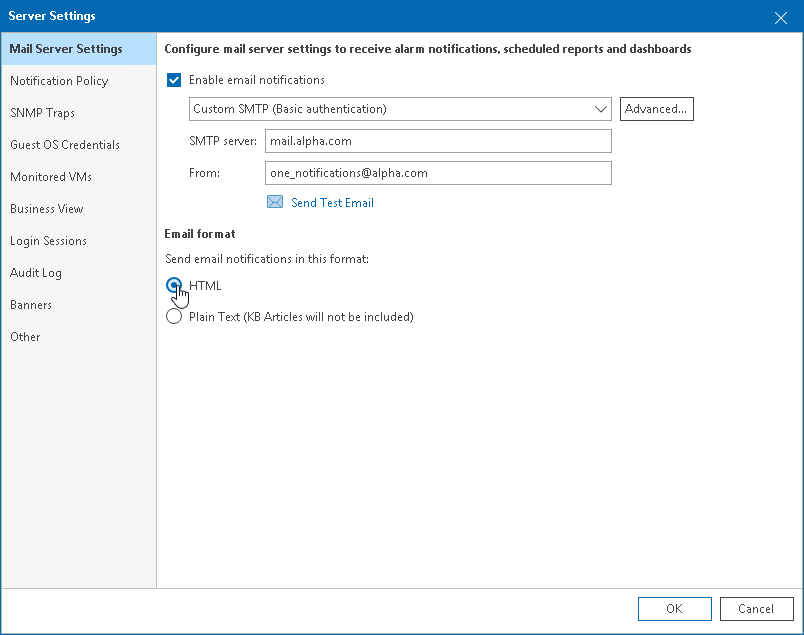Viewport: 804px width, 635px height.
Task: Click the envelope icon beside Send Test Email
Action: 275,202
